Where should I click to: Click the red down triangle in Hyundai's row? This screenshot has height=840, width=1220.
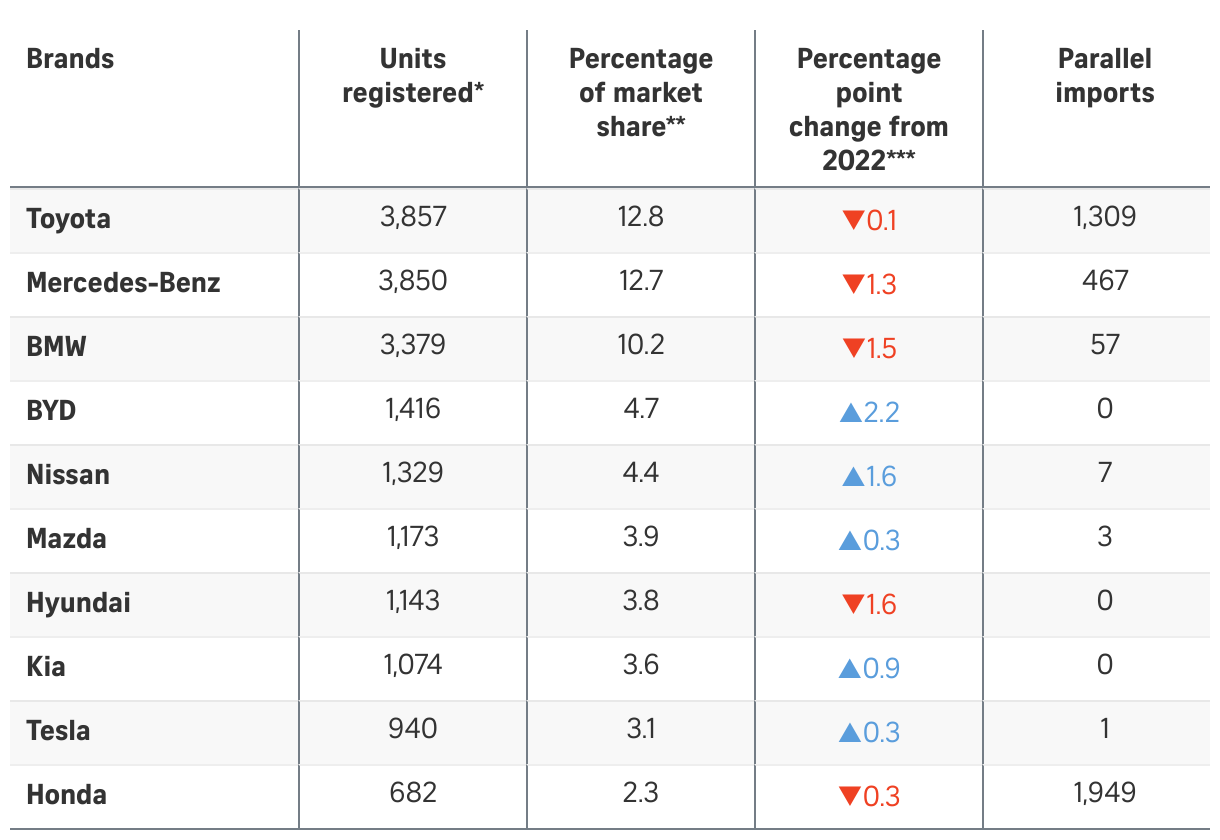pos(853,605)
